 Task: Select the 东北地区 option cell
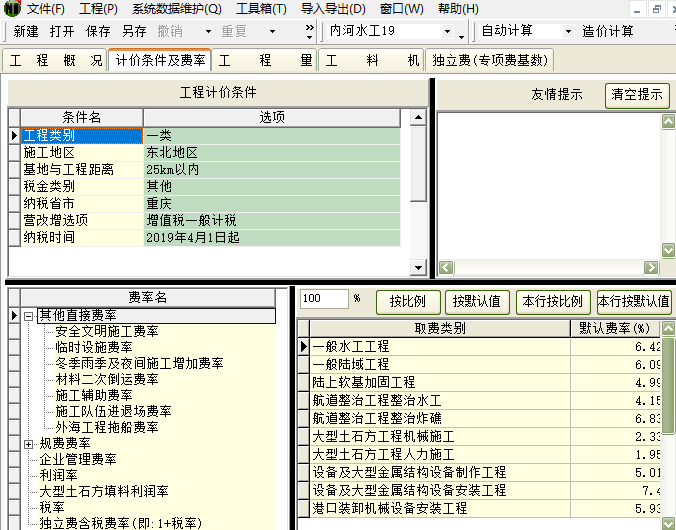pos(272,152)
